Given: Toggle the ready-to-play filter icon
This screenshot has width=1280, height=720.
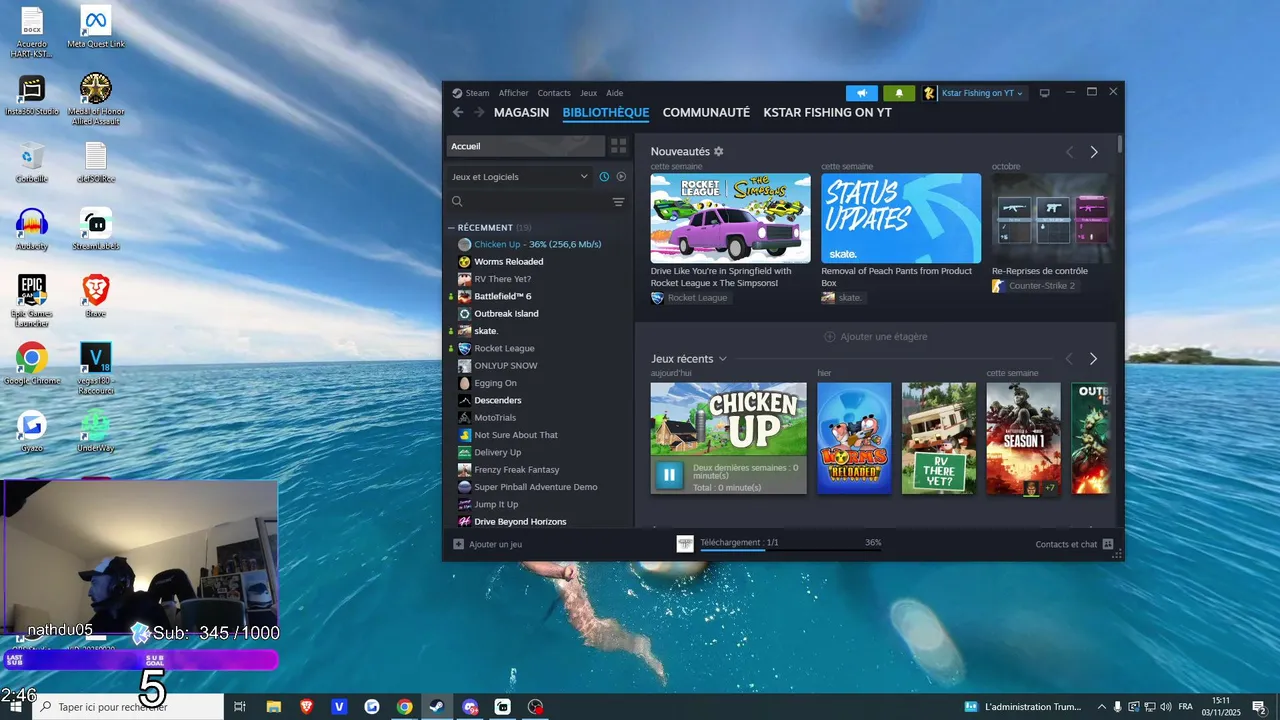Looking at the screenshot, I should pyautogui.click(x=621, y=177).
